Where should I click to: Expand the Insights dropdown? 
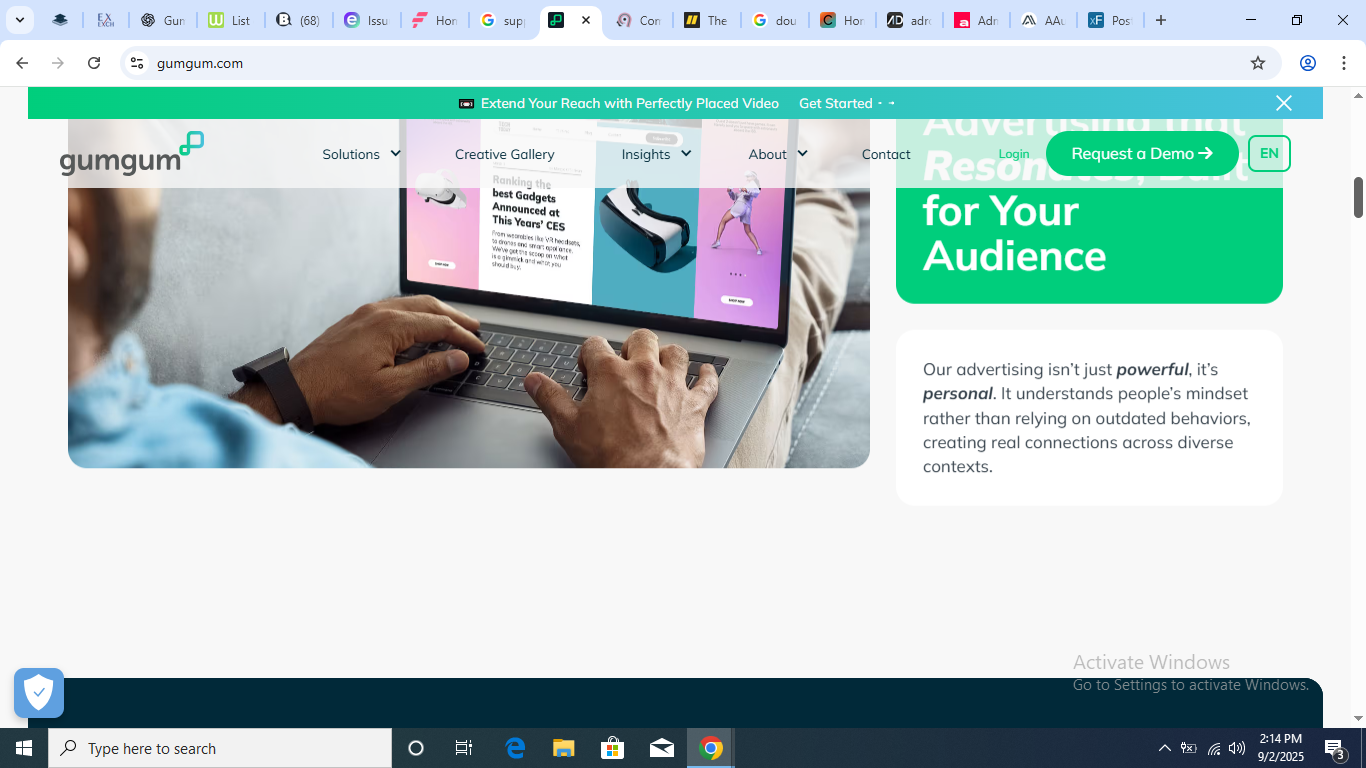coord(656,154)
